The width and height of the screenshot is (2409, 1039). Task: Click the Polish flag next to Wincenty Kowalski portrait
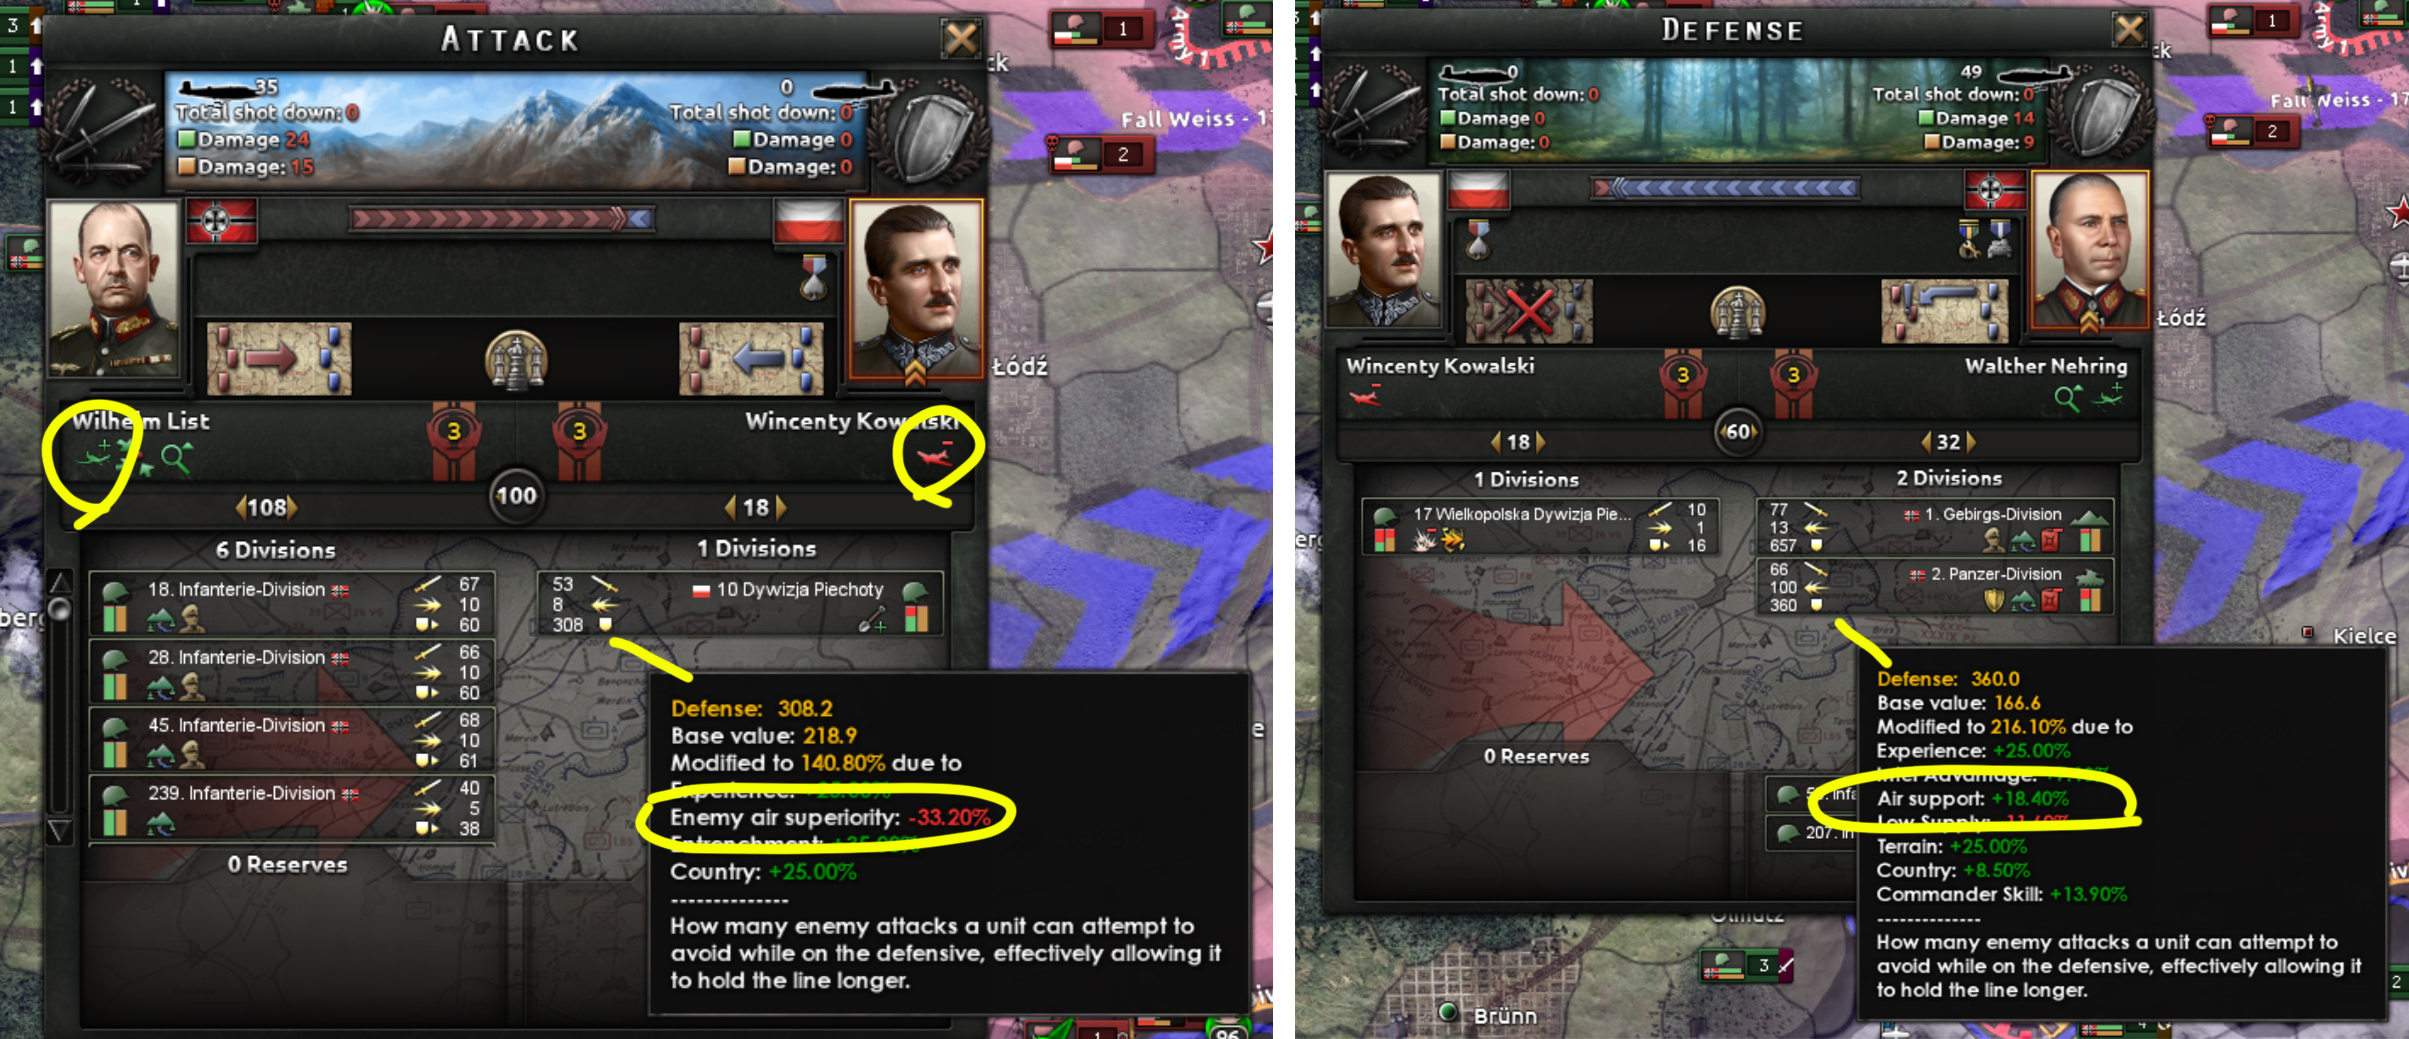pos(808,222)
